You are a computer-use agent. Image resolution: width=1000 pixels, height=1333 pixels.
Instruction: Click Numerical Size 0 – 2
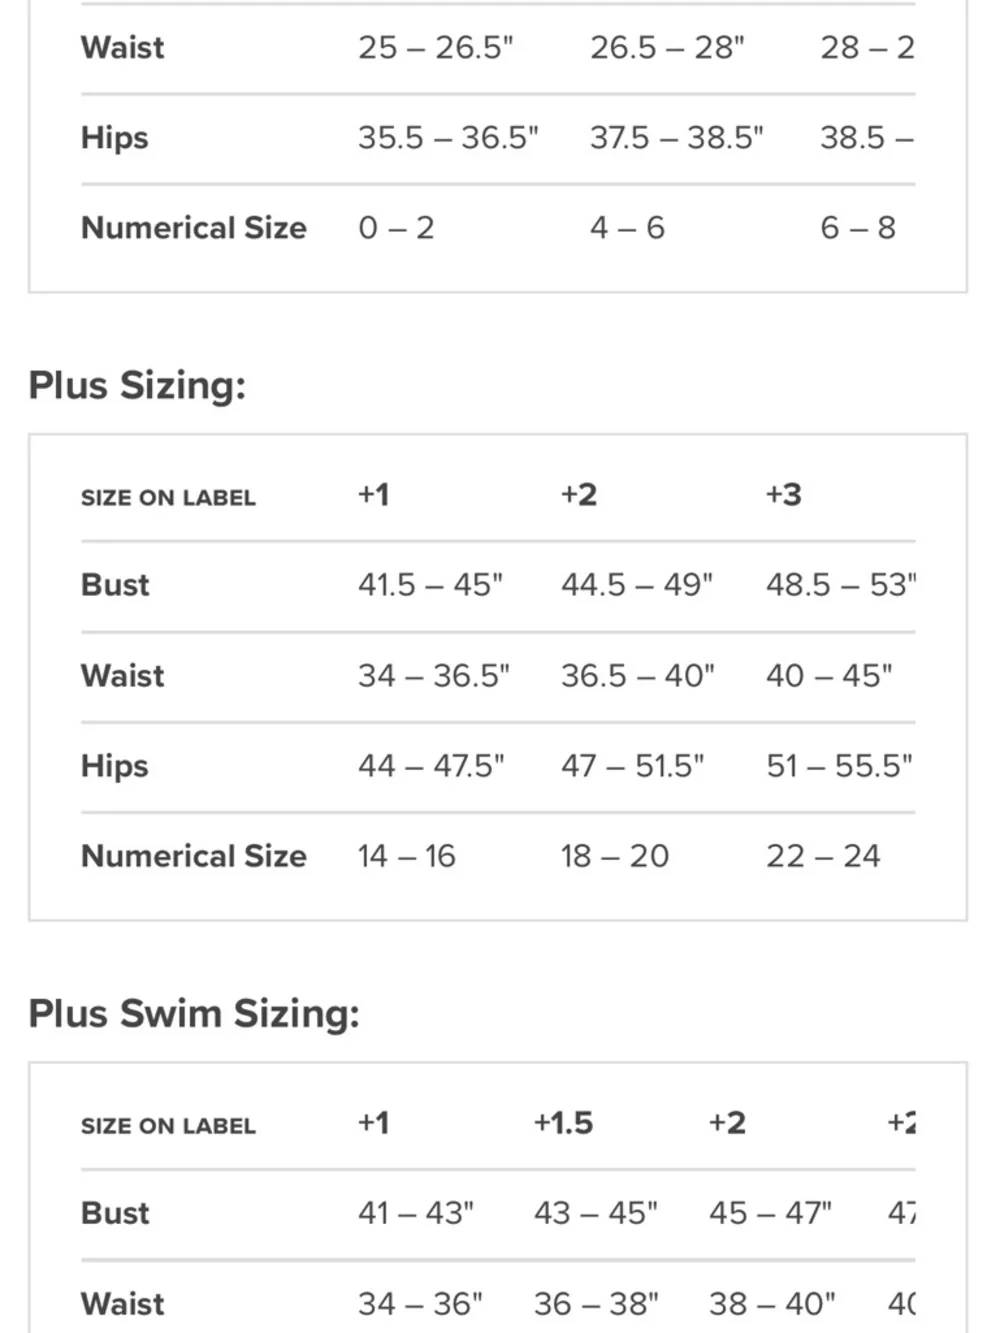pos(396,228)
